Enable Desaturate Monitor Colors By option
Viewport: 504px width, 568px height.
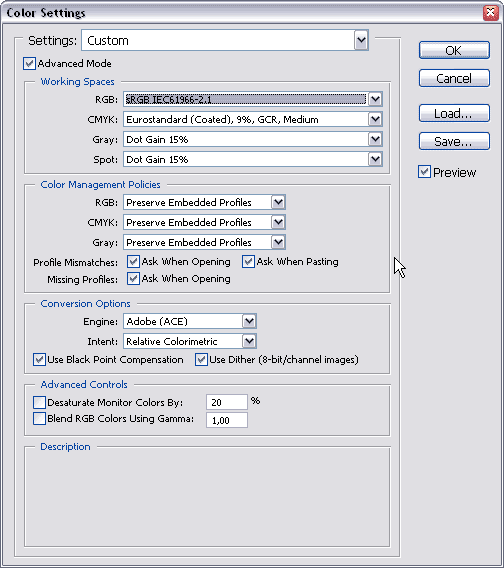[x=39, y=402]
